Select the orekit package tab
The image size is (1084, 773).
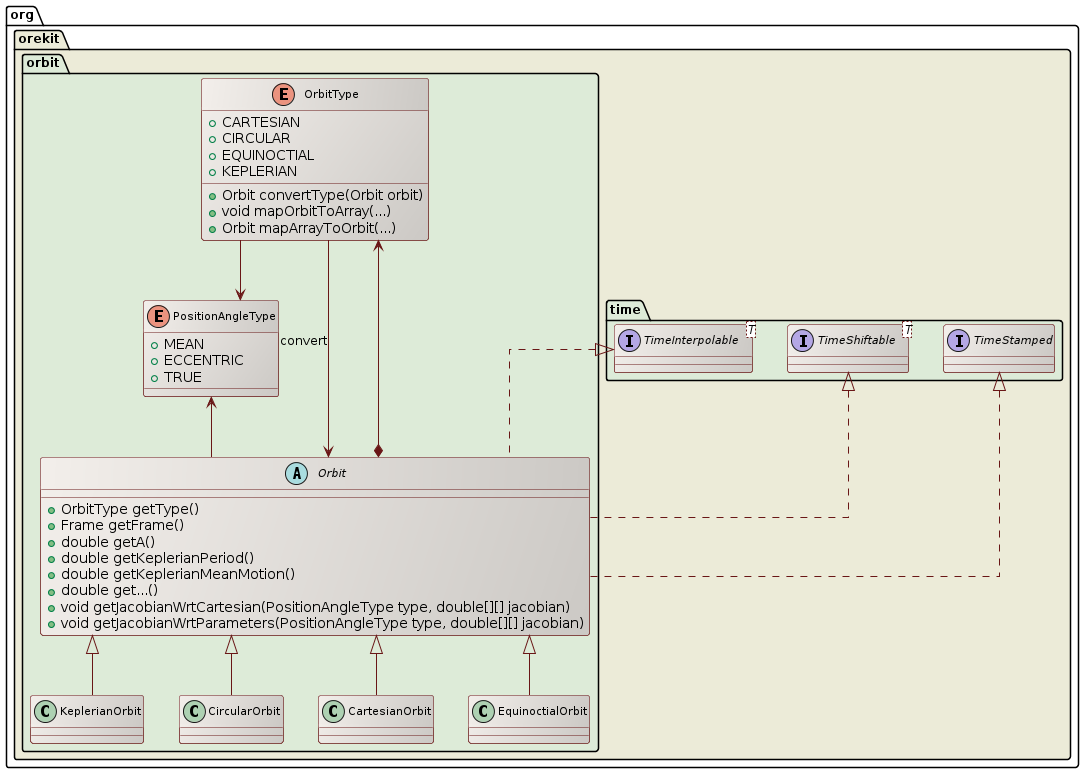(38, 39)
